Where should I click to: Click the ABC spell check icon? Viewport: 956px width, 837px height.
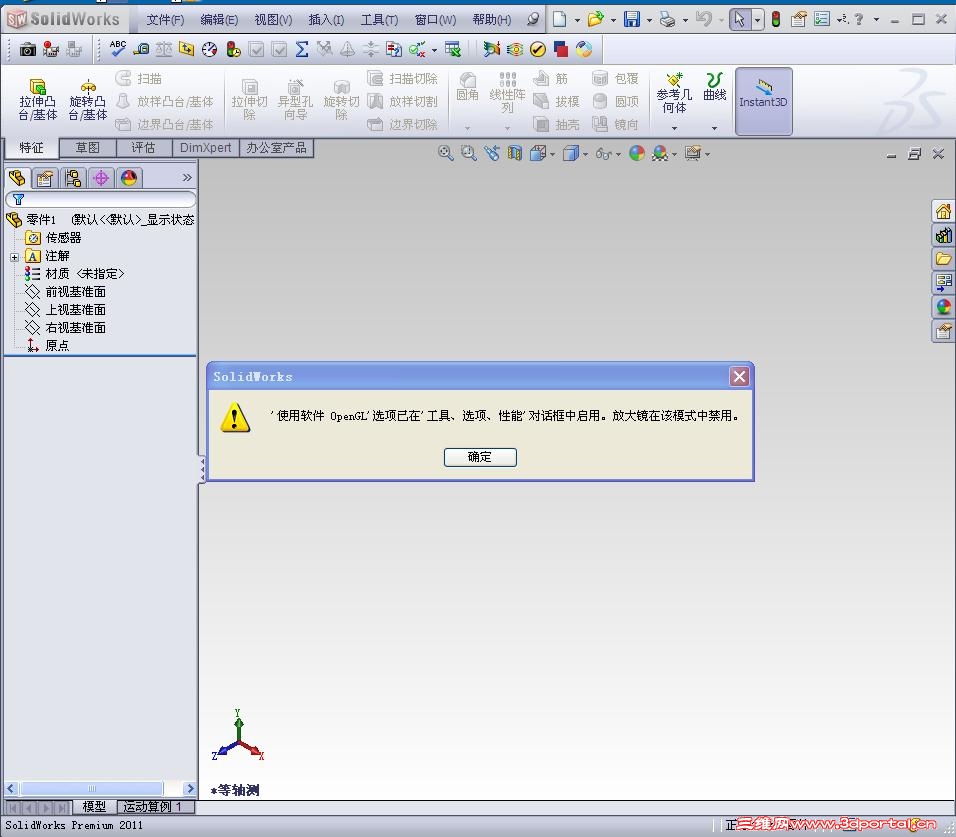coord(118,49)
